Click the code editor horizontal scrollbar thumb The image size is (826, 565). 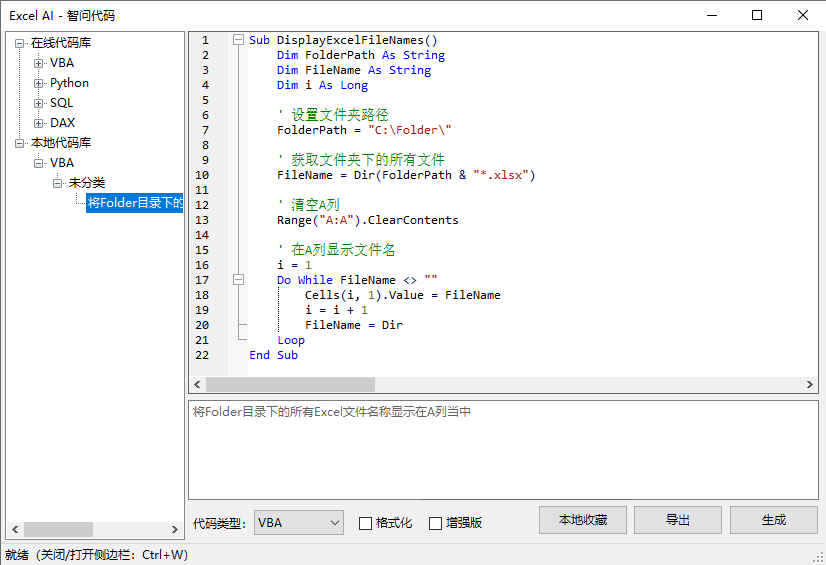tap(290, 384)
